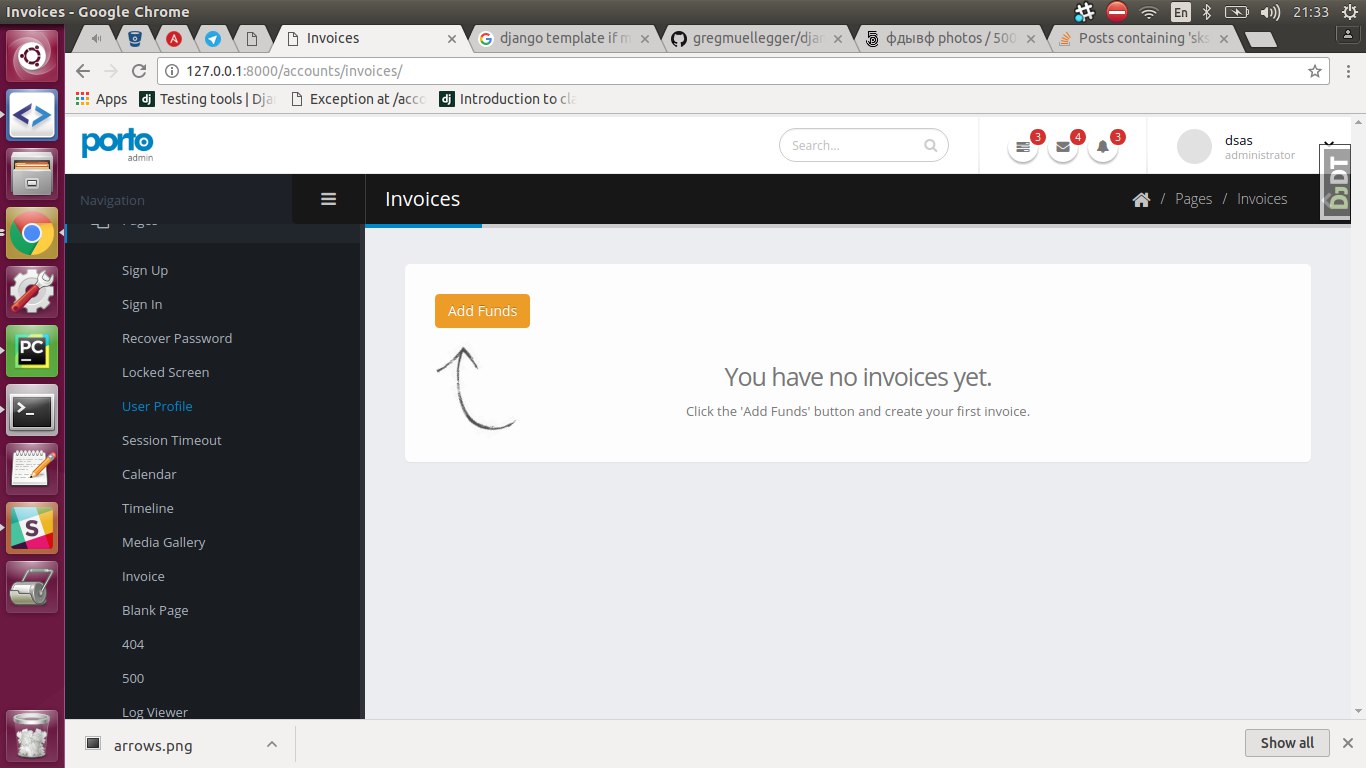Open Slack from the Ubuntu dock
1366x768 pixels.
coord(32,528)
